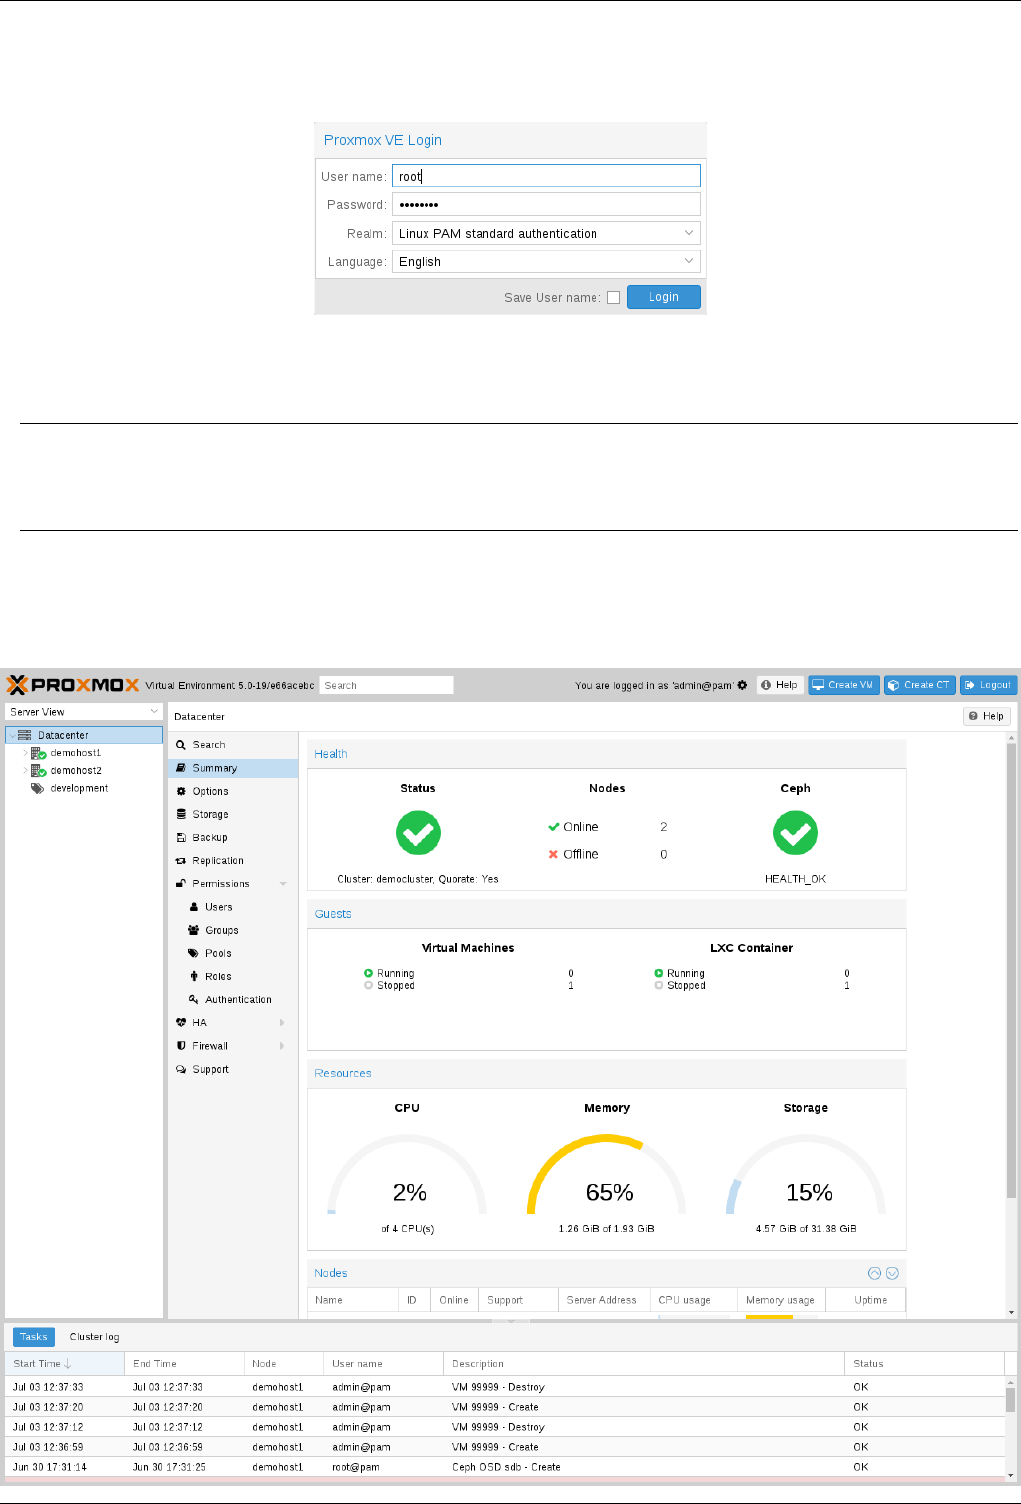Image resolution: width=1021 pixels, height=1504 pixels.
Task: Switch to Cluster log tab
Action: (x=94, y=1337)
